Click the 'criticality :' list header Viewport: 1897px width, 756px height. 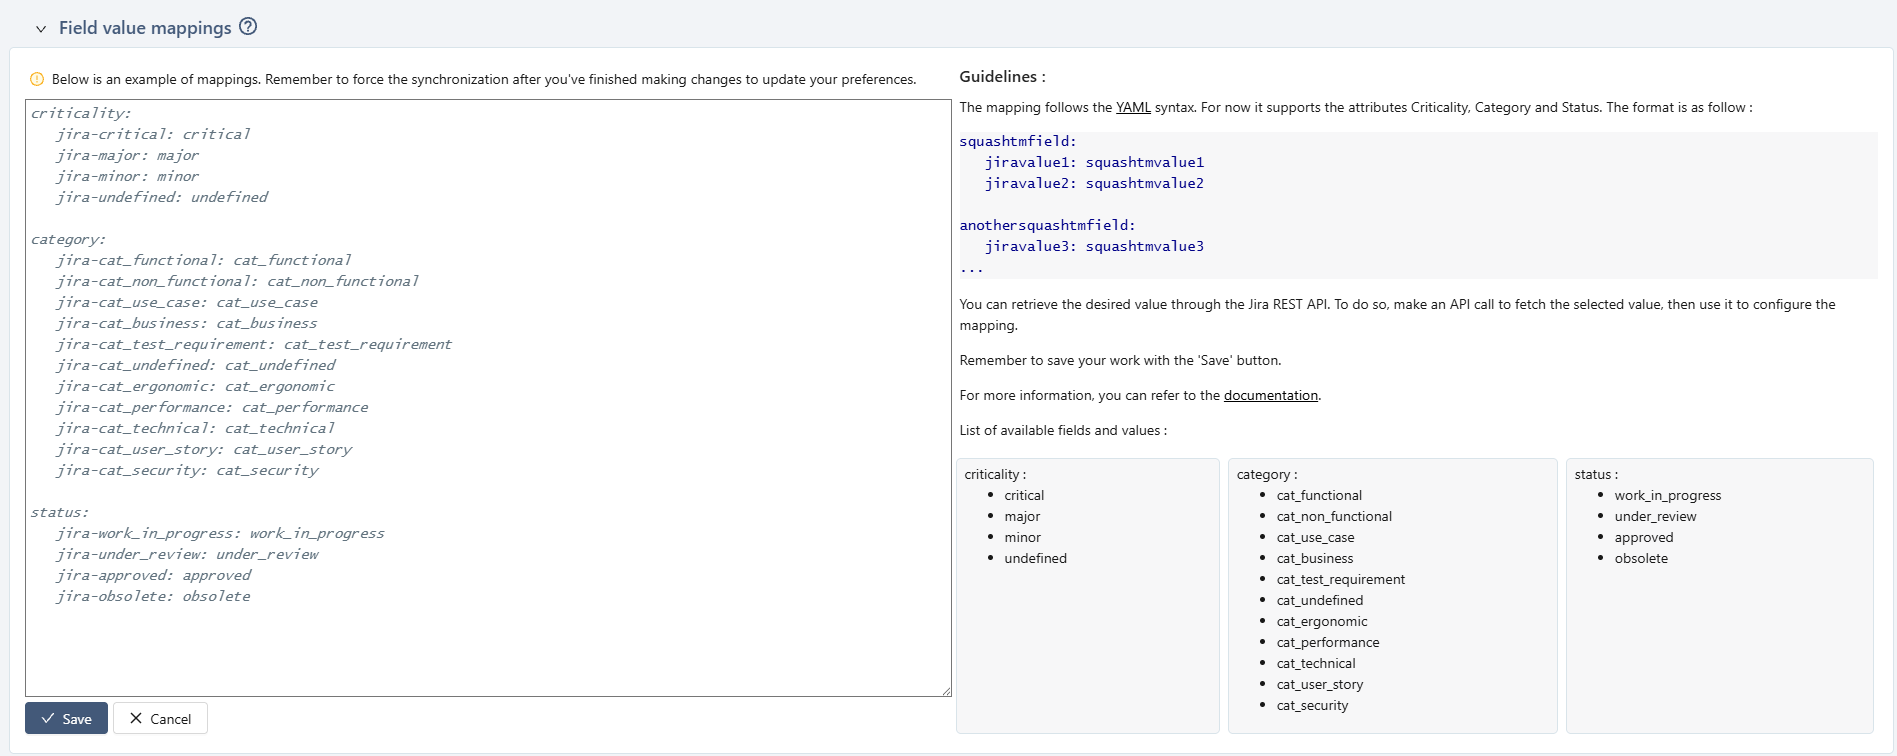point(995,474)
